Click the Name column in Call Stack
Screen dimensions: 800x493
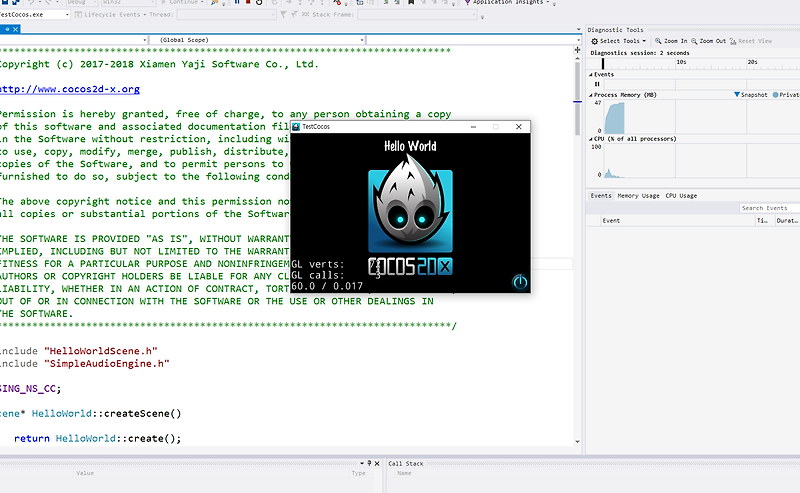pos(404,473)
